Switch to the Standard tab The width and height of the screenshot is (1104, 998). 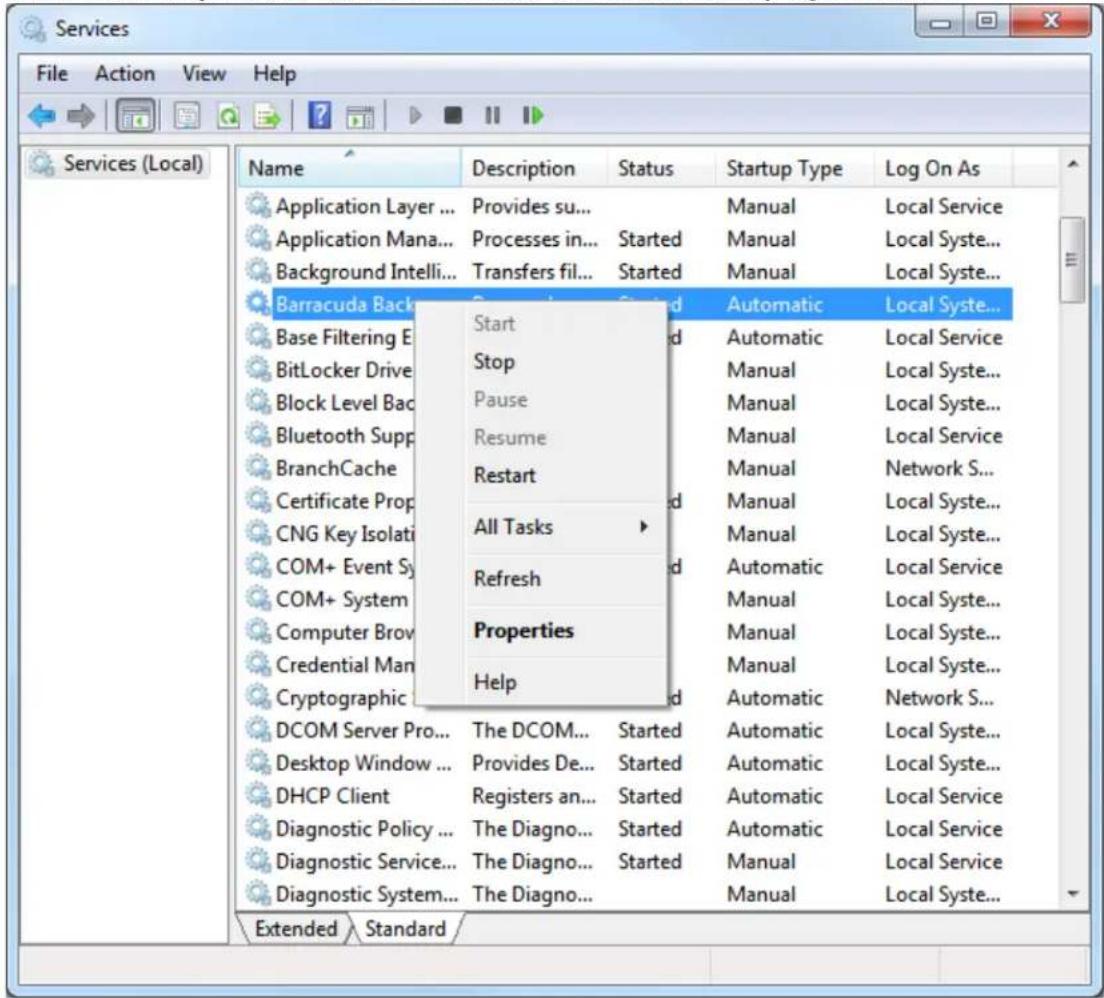tap(406, 928)
